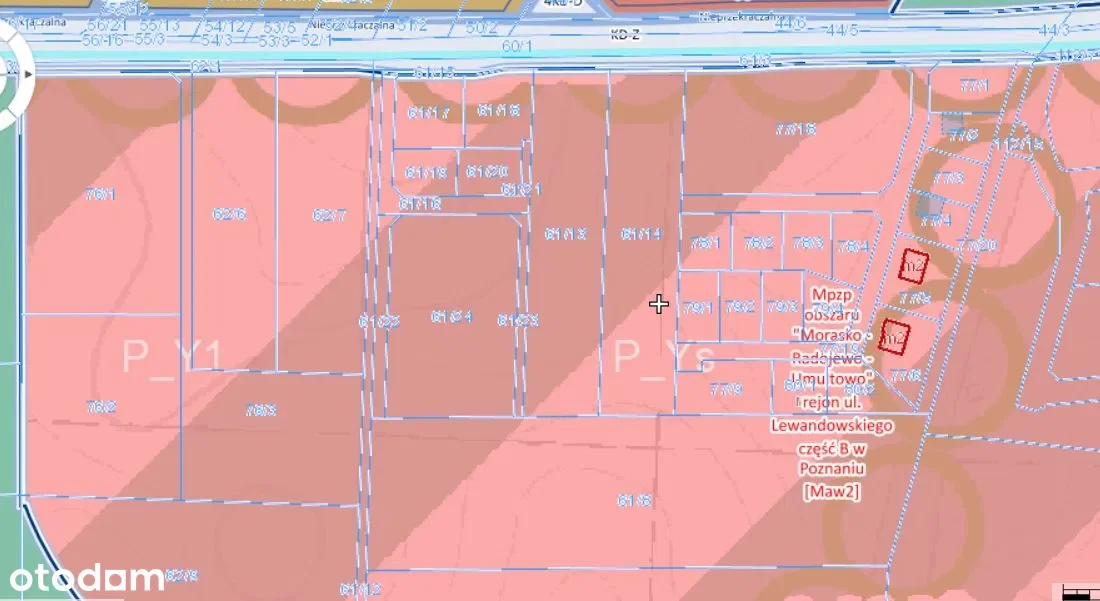Click the pan-right arrow on navigation wheel
Screen dimensions: 1100x601
coord(29,73)
